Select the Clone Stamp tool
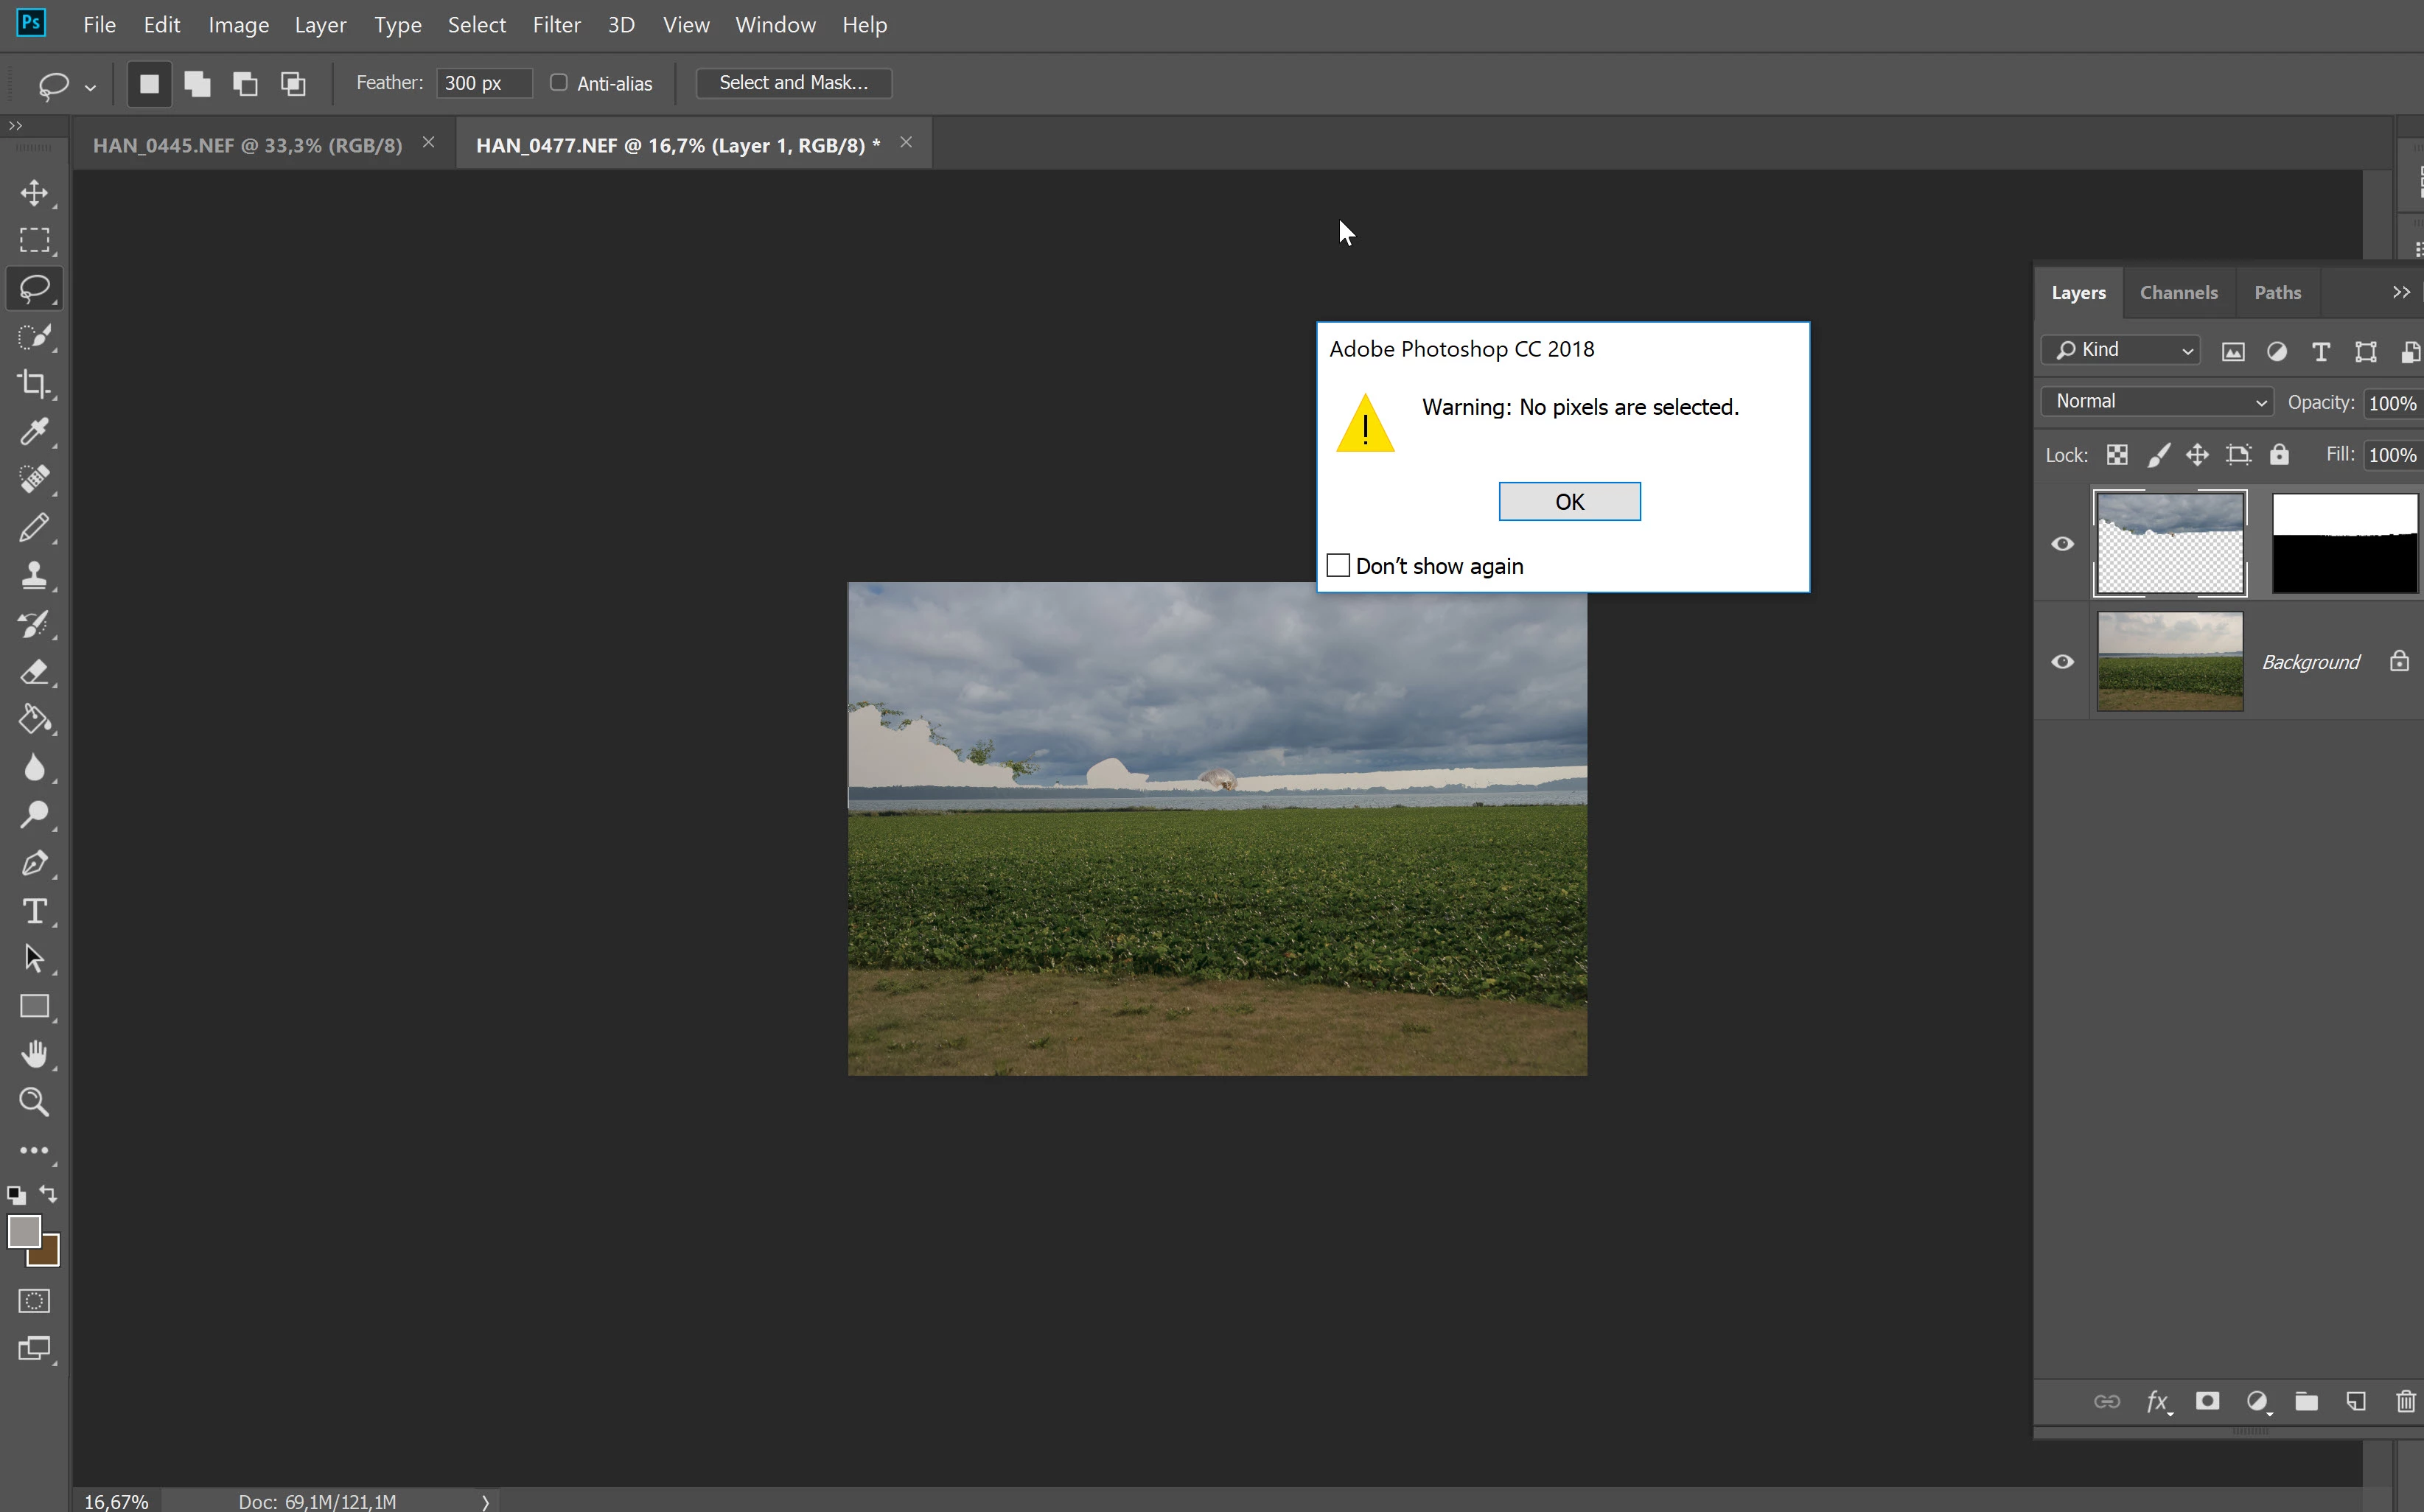The width and height of the screenshot is (2424, 1512). pos(34,575)
